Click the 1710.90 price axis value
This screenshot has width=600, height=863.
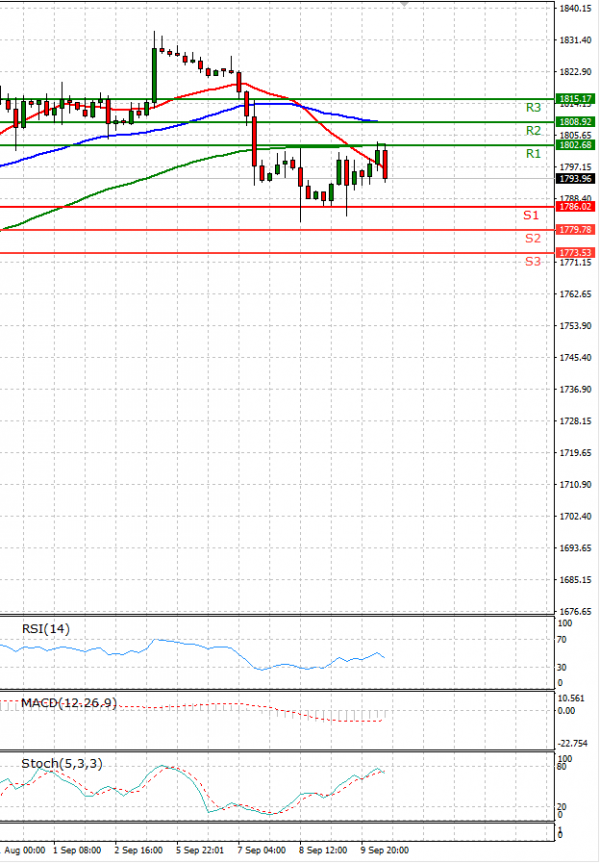[x=575, y=485]
